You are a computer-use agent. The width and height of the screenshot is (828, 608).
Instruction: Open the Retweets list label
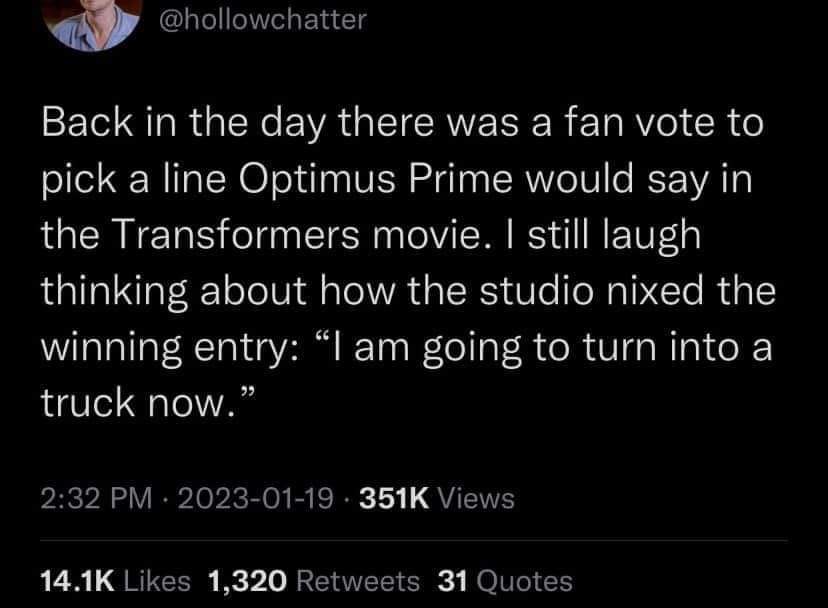[359, 580]
